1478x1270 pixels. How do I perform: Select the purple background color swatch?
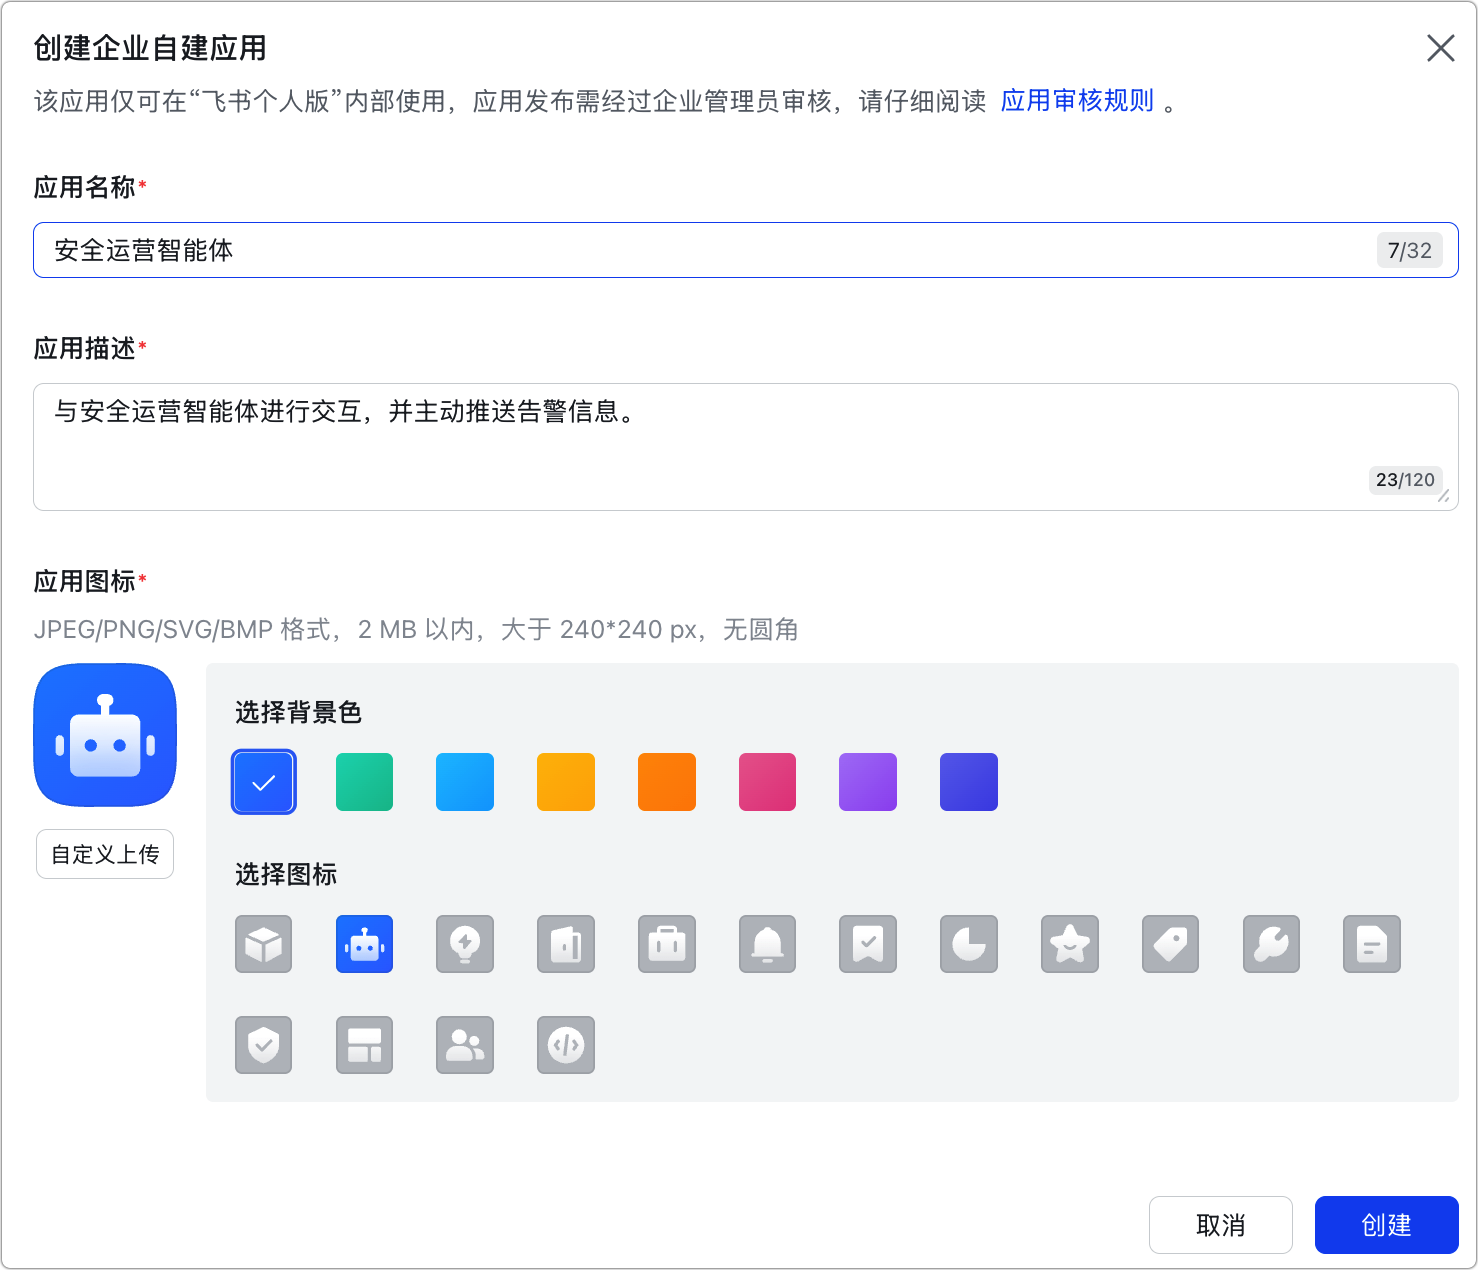point(868,782)
